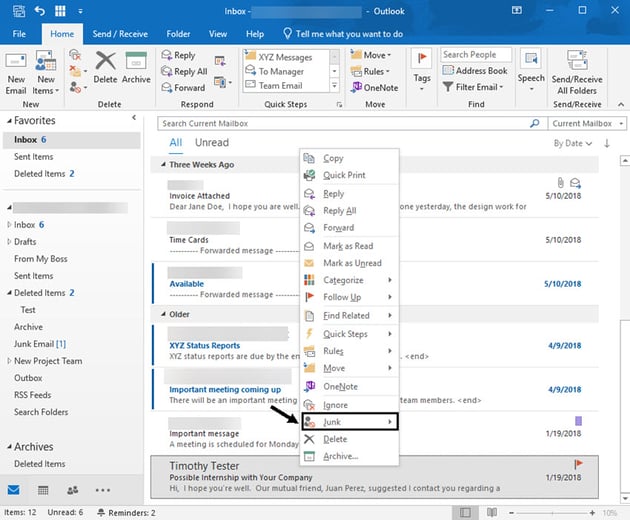Collapse the Older message group
Screen dimensions: 630x520
coord(163,314)
